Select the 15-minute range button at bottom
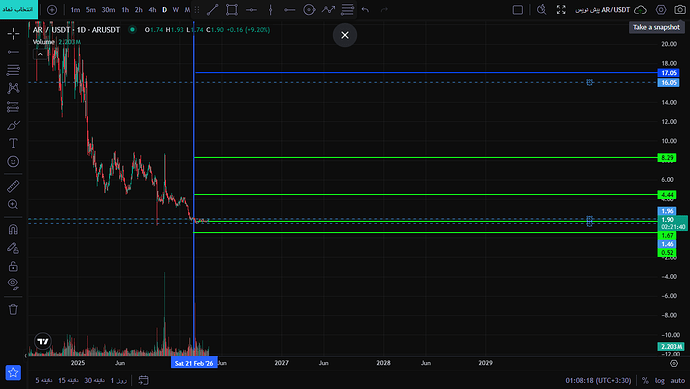This screenshot has height=389, width=690. coord(68,380)
